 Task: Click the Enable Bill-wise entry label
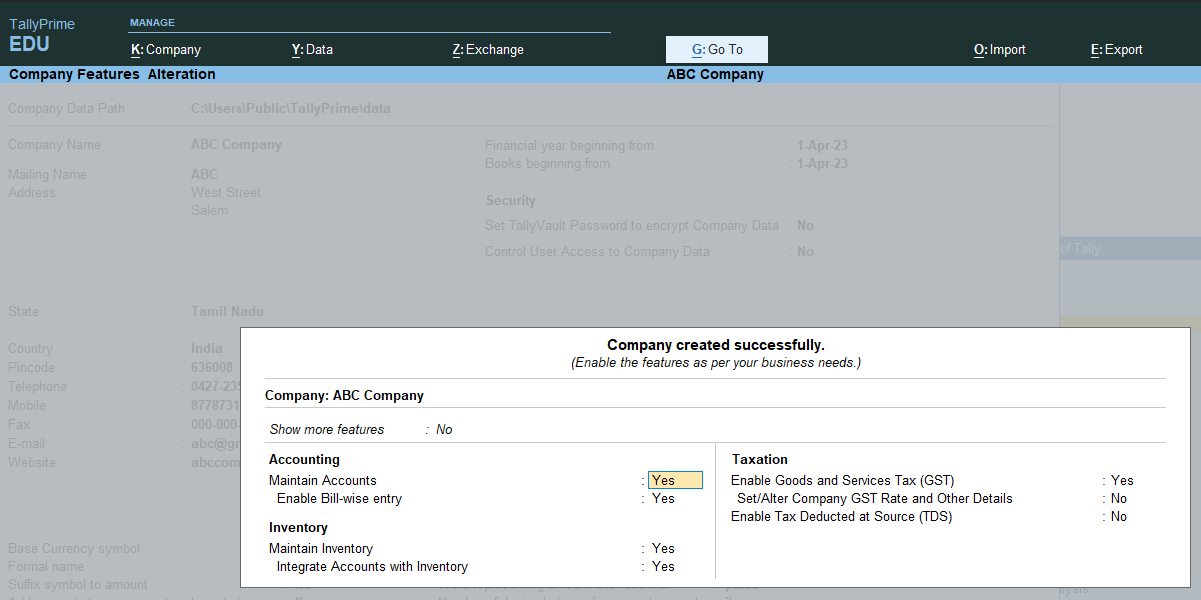(339, 498)
